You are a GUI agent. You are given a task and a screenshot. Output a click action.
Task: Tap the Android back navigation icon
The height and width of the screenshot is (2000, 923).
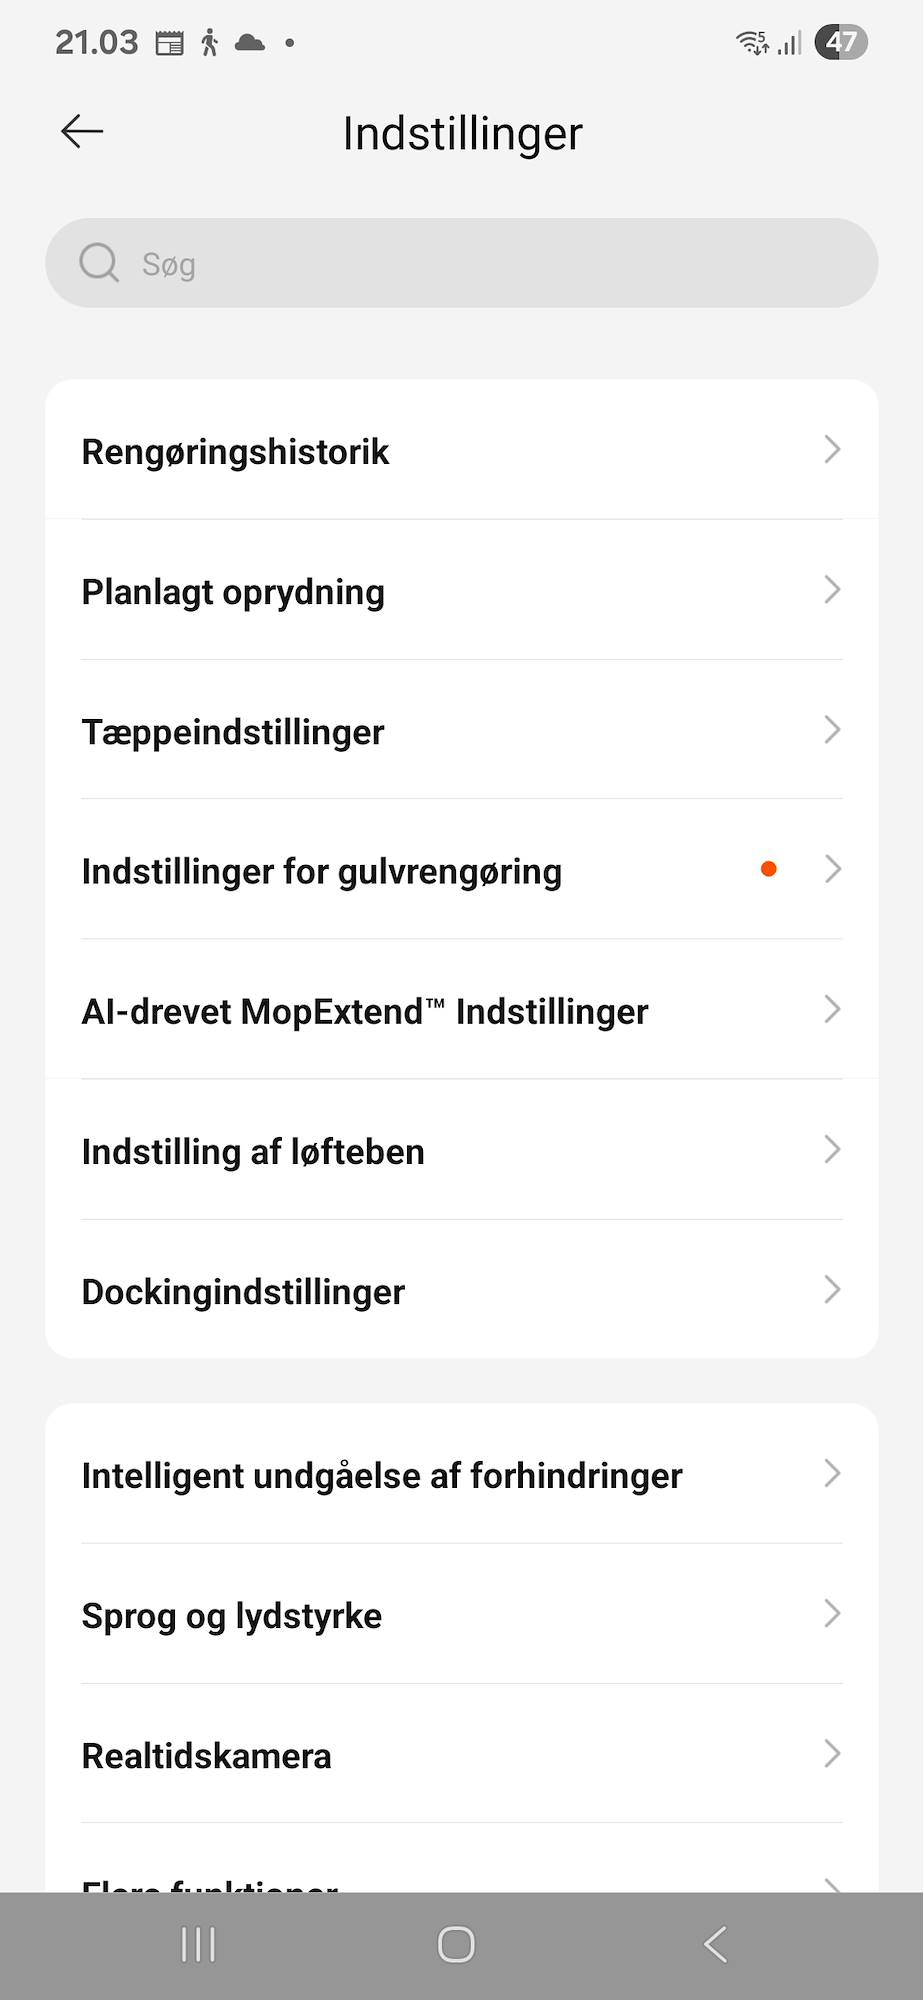tap(715, 1945)
